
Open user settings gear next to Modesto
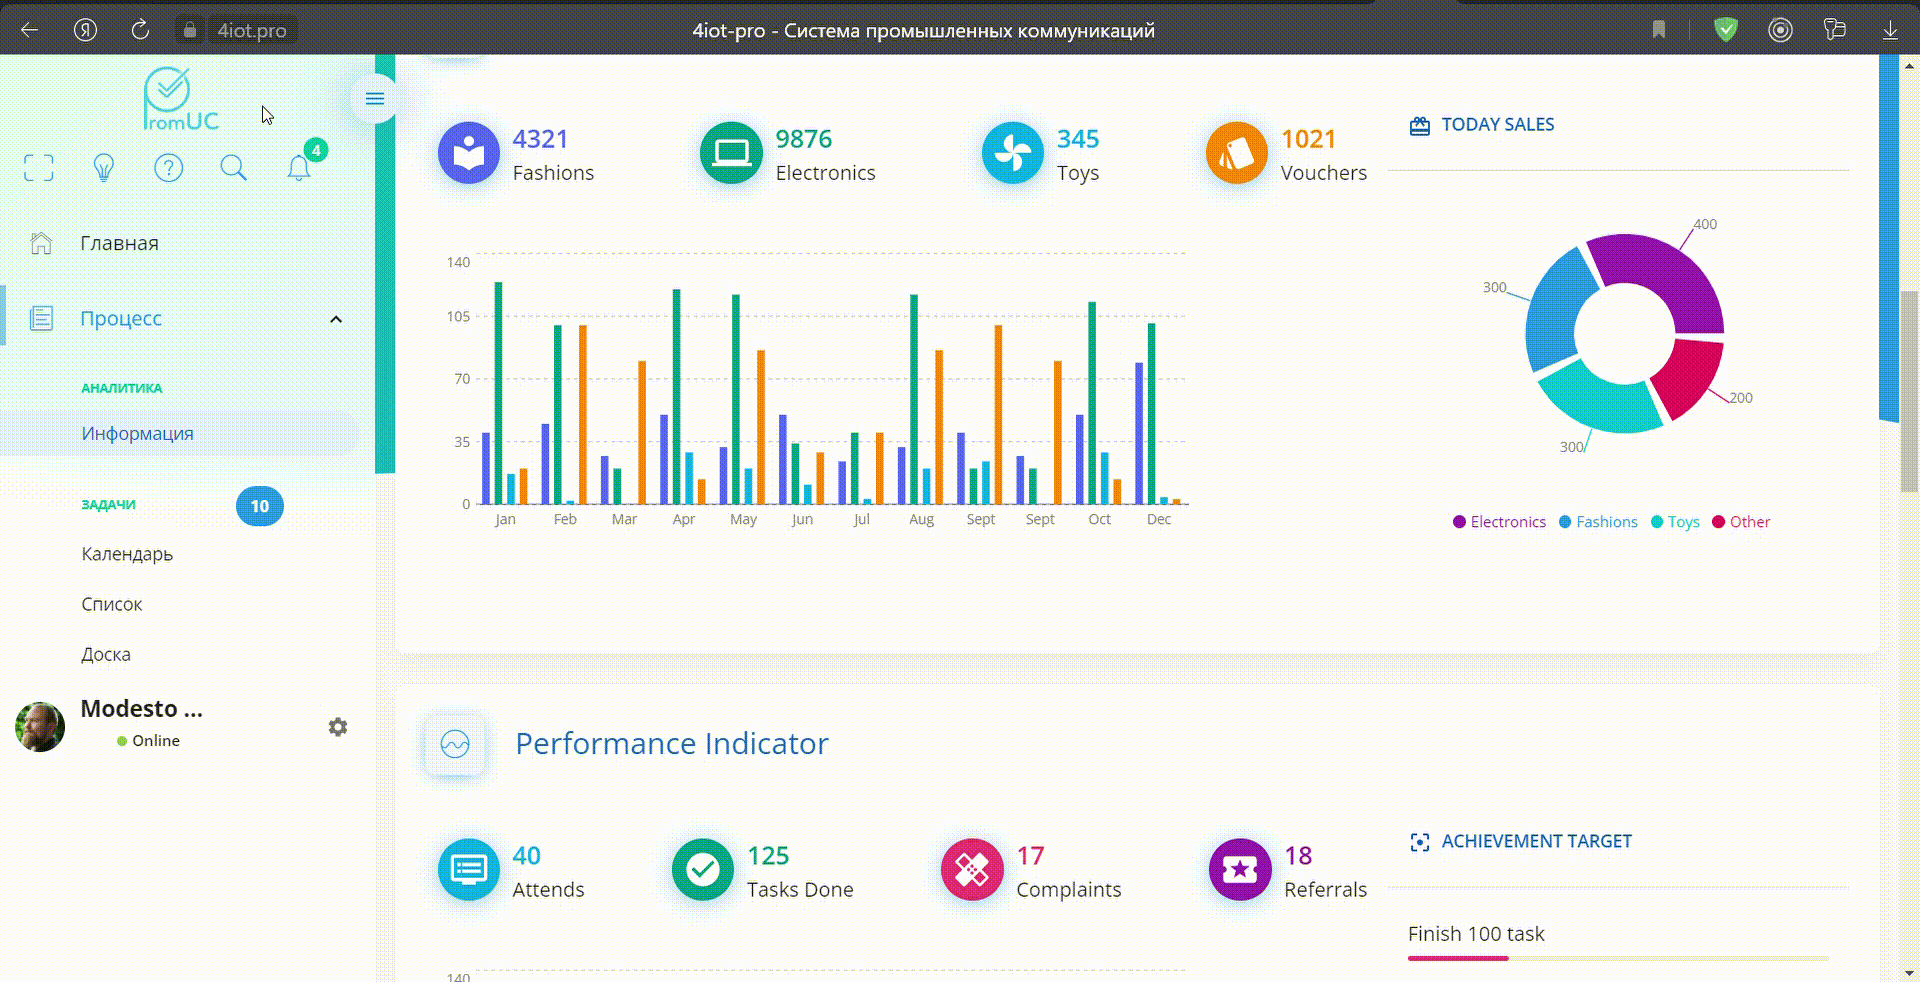338,727
